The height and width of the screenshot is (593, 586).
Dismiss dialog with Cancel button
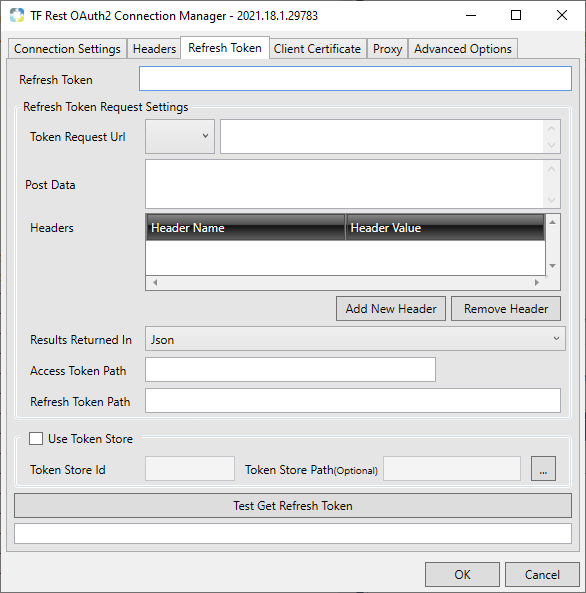[542, 574]
